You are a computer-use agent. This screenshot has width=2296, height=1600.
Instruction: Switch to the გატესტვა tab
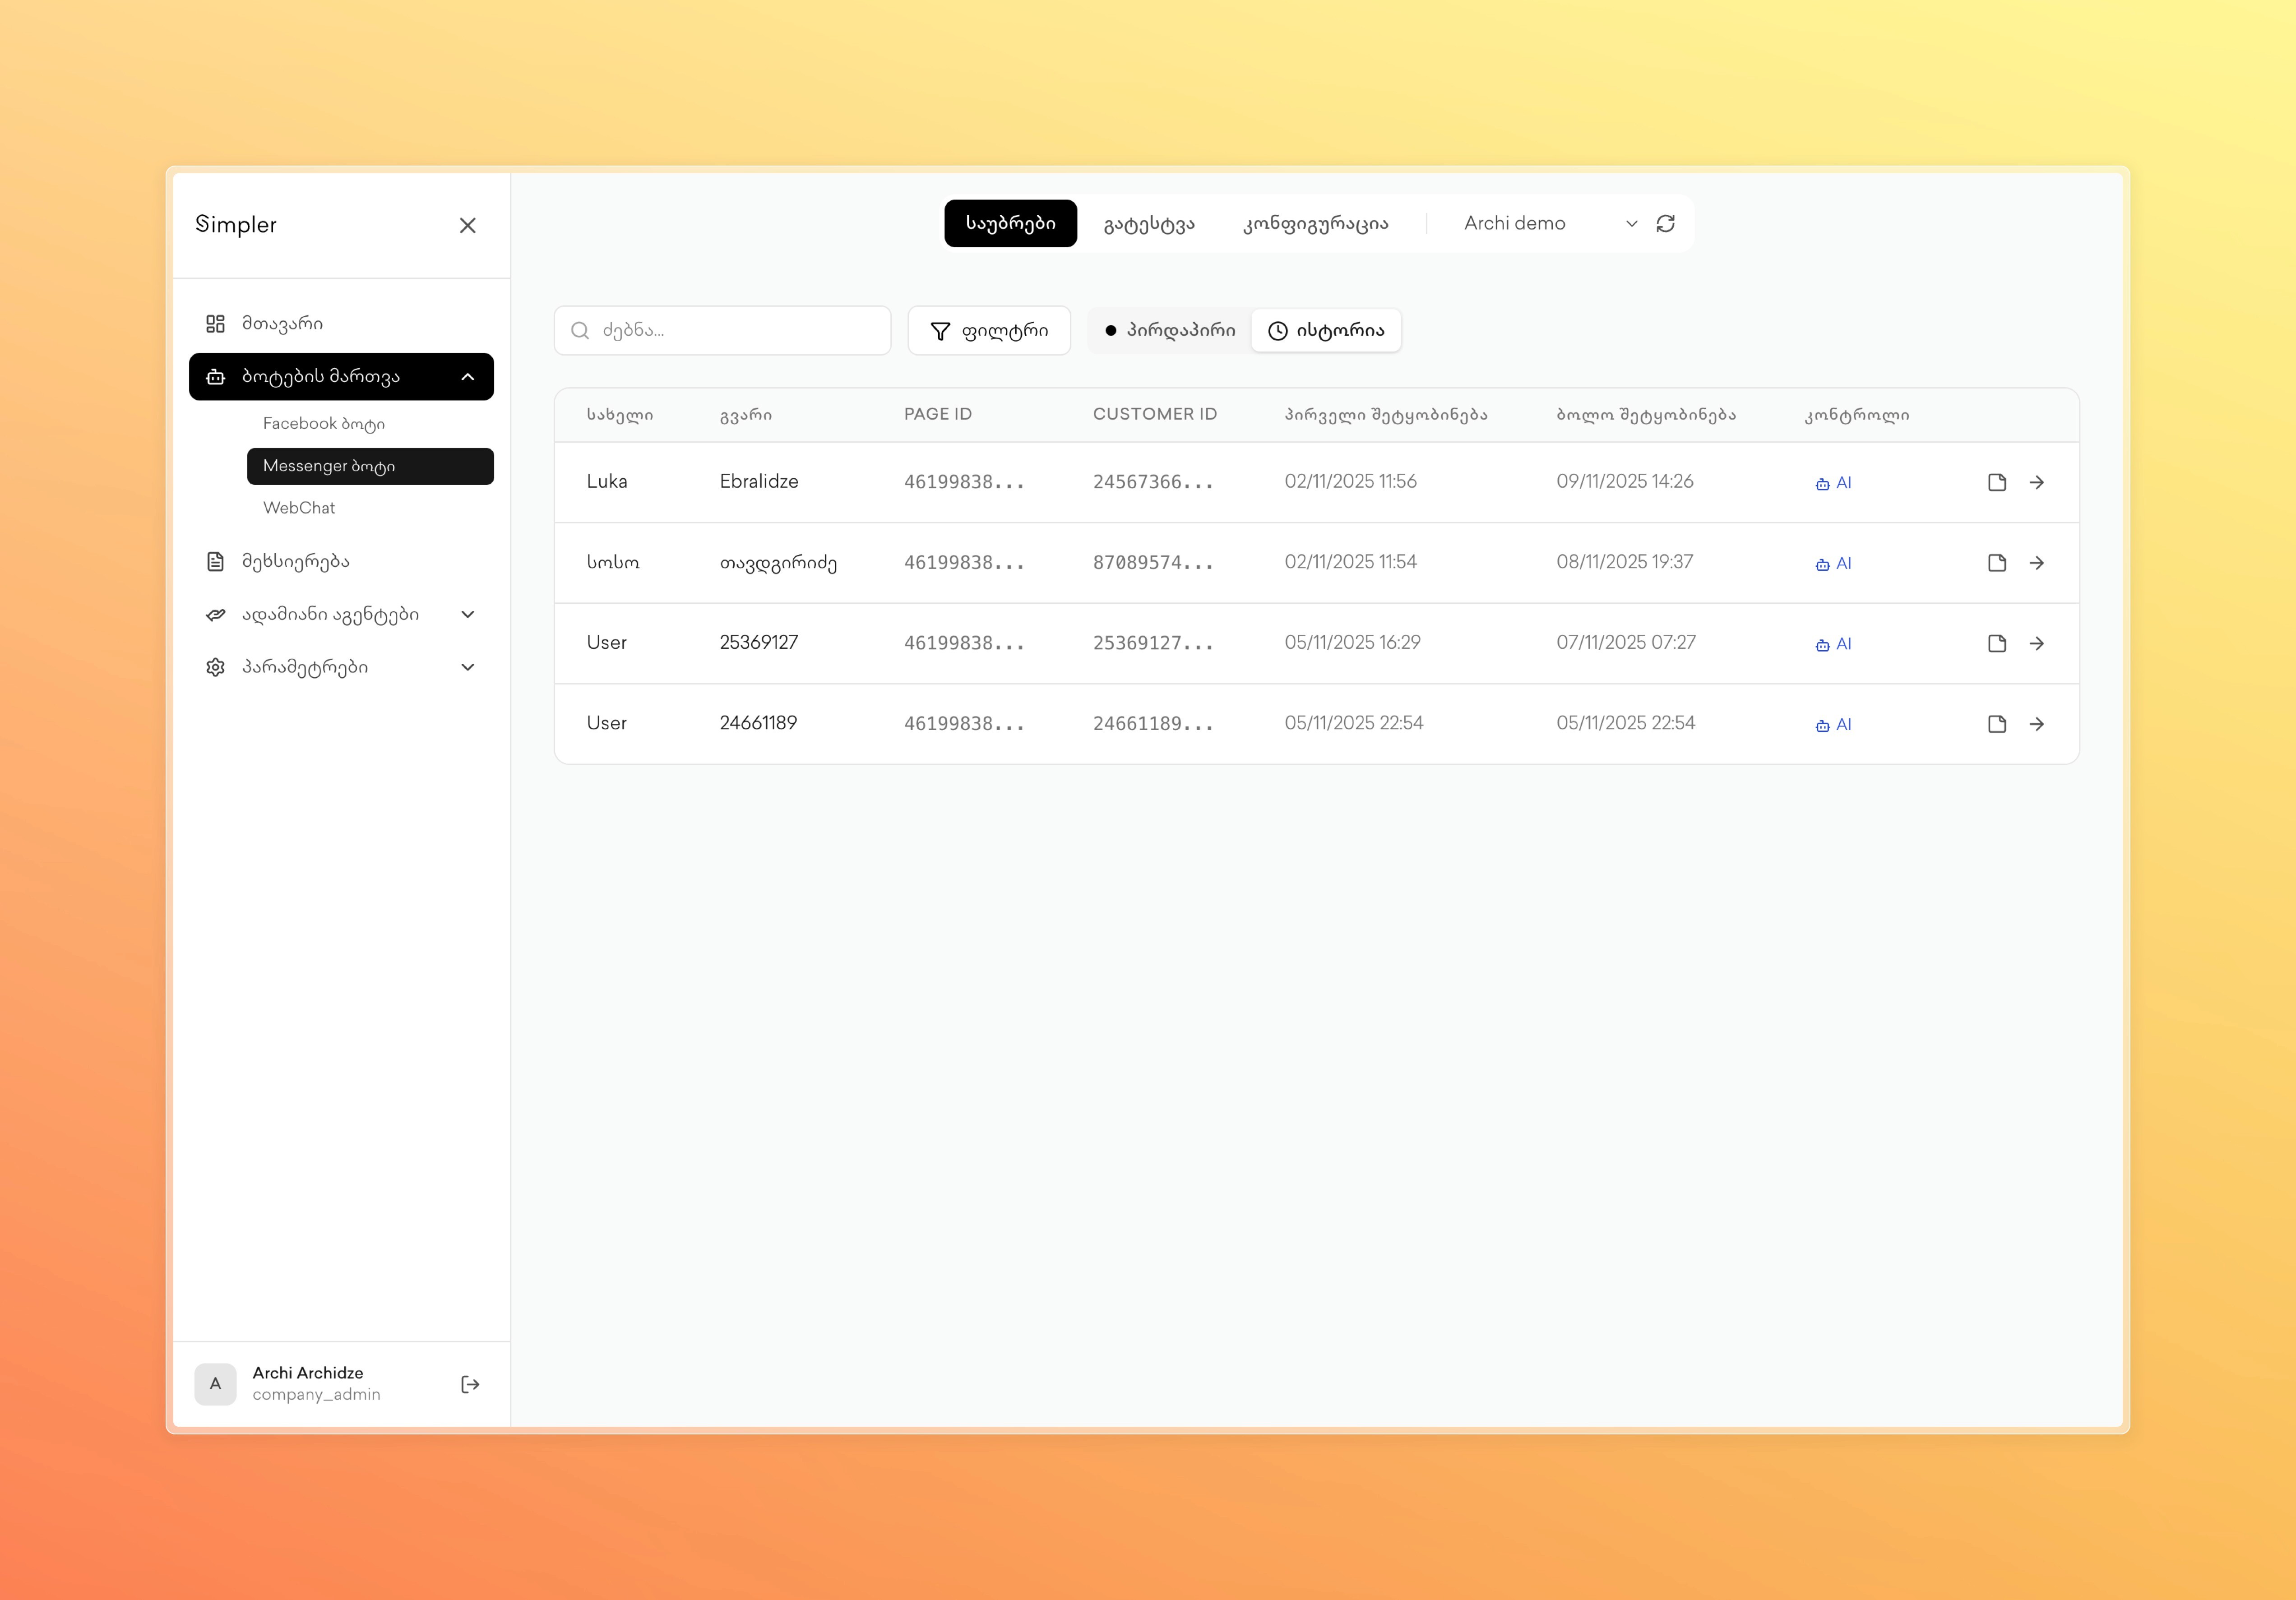(x=1149, y=224)
